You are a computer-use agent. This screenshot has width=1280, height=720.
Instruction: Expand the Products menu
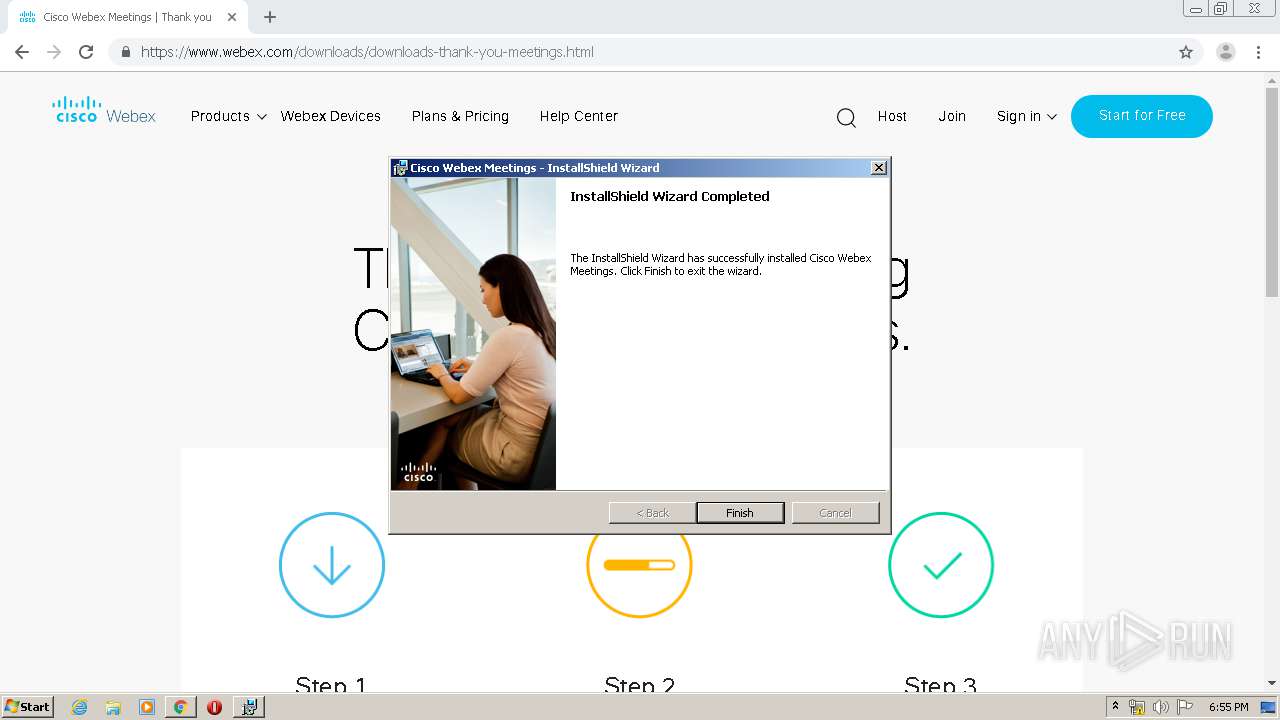(229, 116)
